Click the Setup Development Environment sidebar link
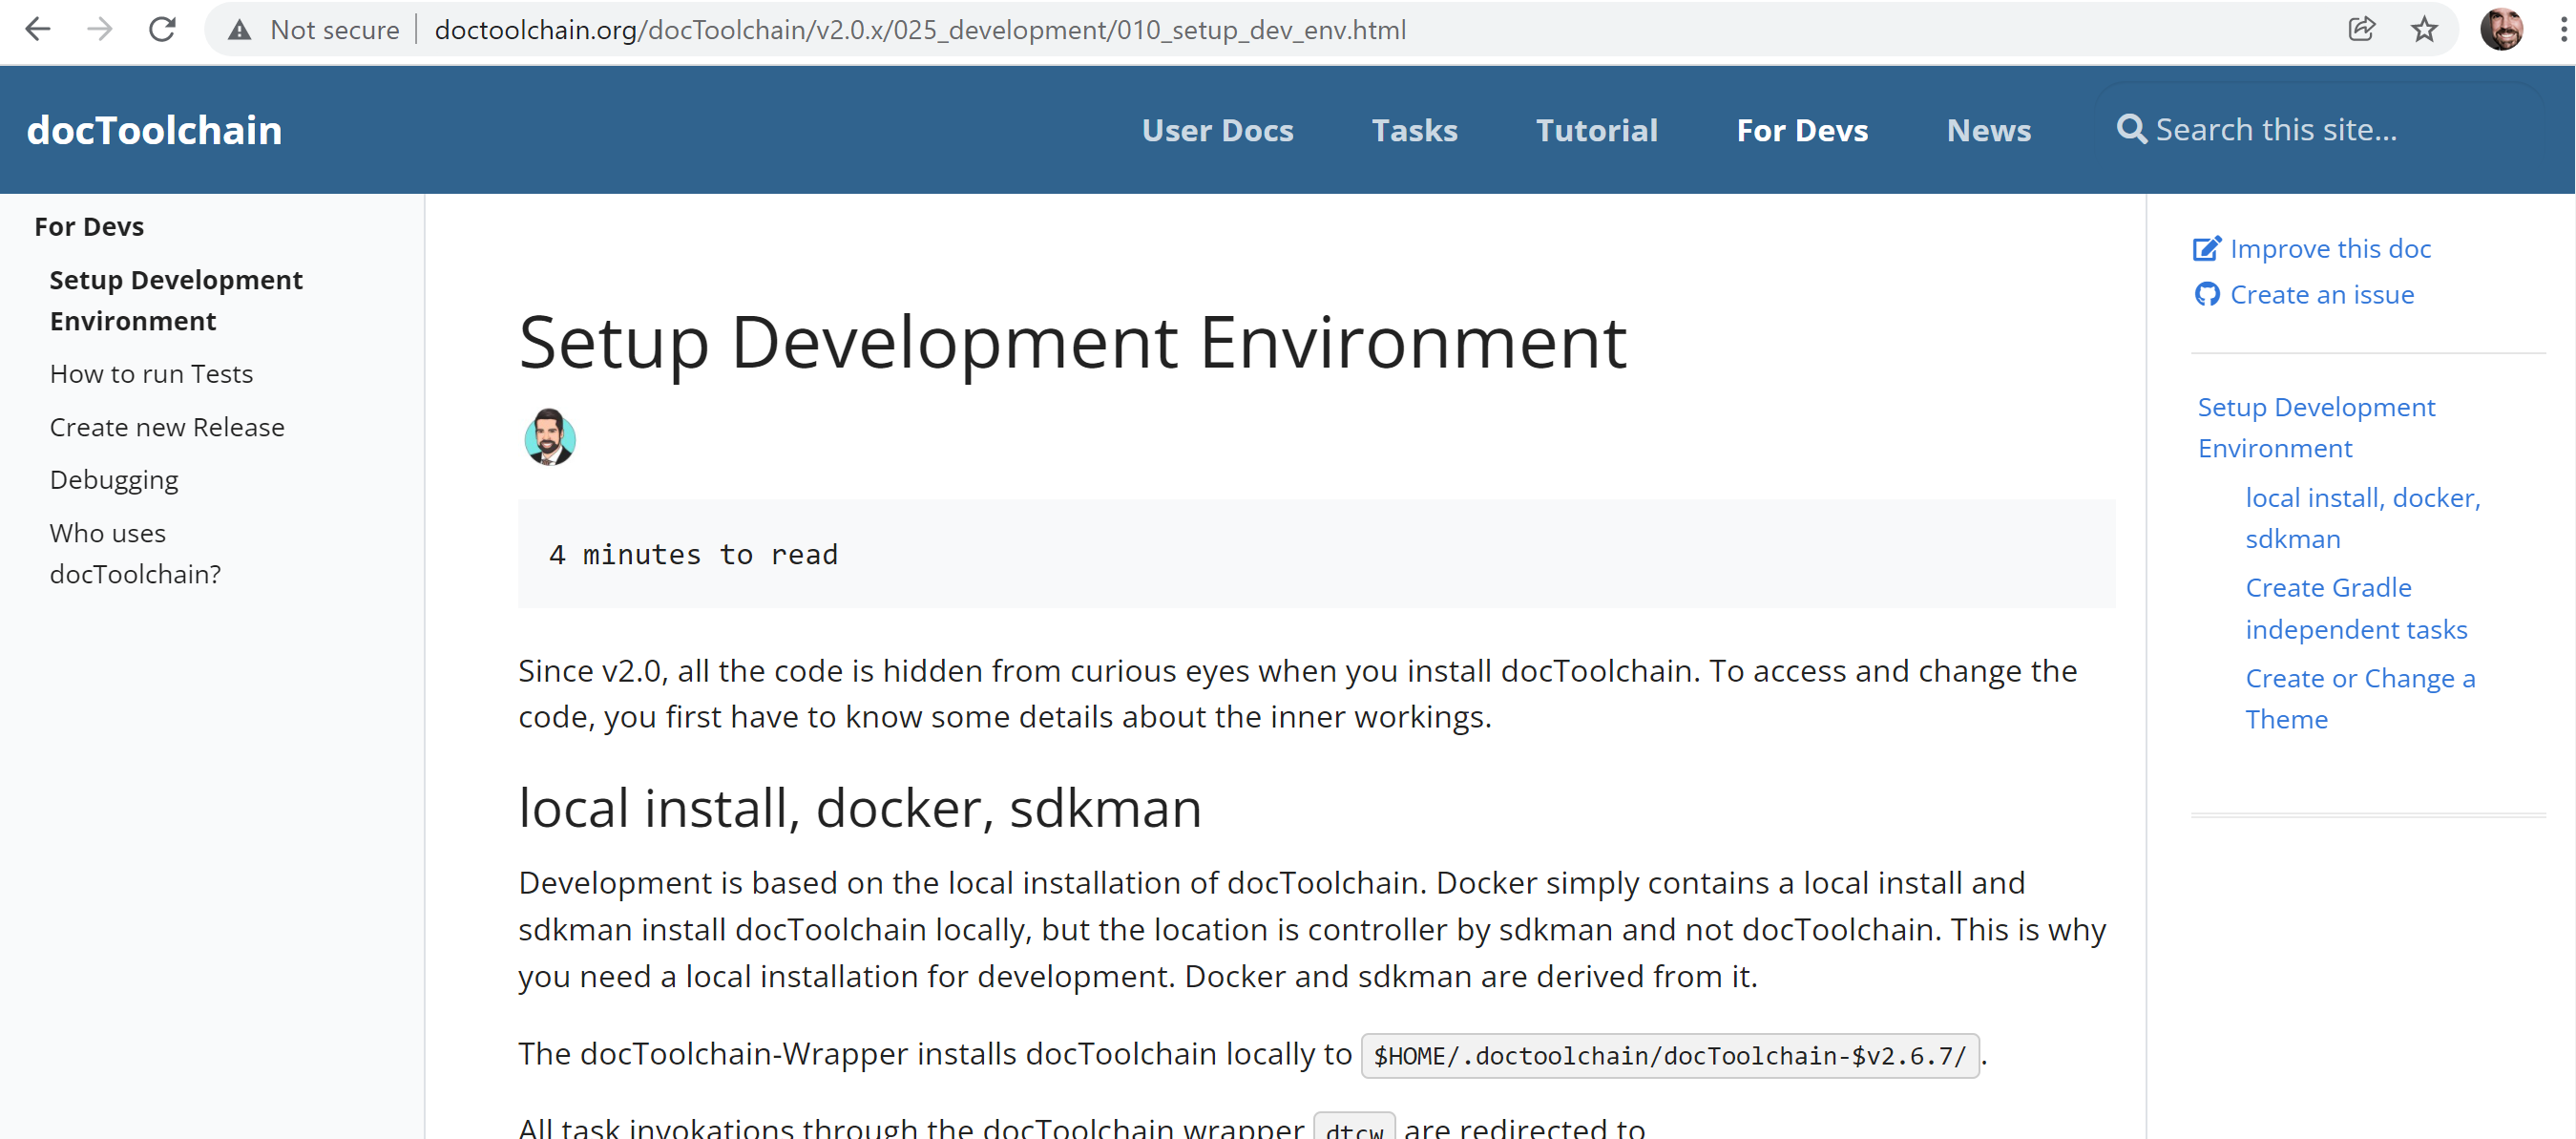The height and width of the screenshot is (1139, 2576). click(x=178, y=299)
